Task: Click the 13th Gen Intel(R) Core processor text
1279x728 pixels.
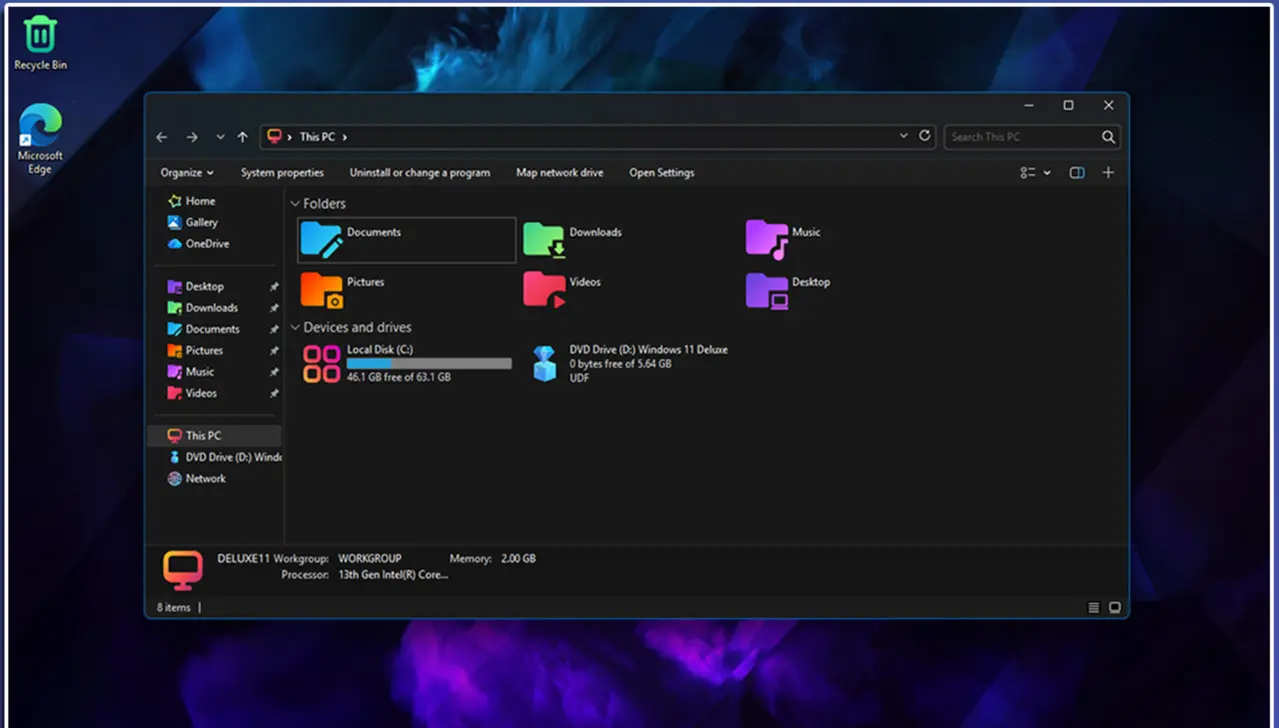Action: pos(393,575)
